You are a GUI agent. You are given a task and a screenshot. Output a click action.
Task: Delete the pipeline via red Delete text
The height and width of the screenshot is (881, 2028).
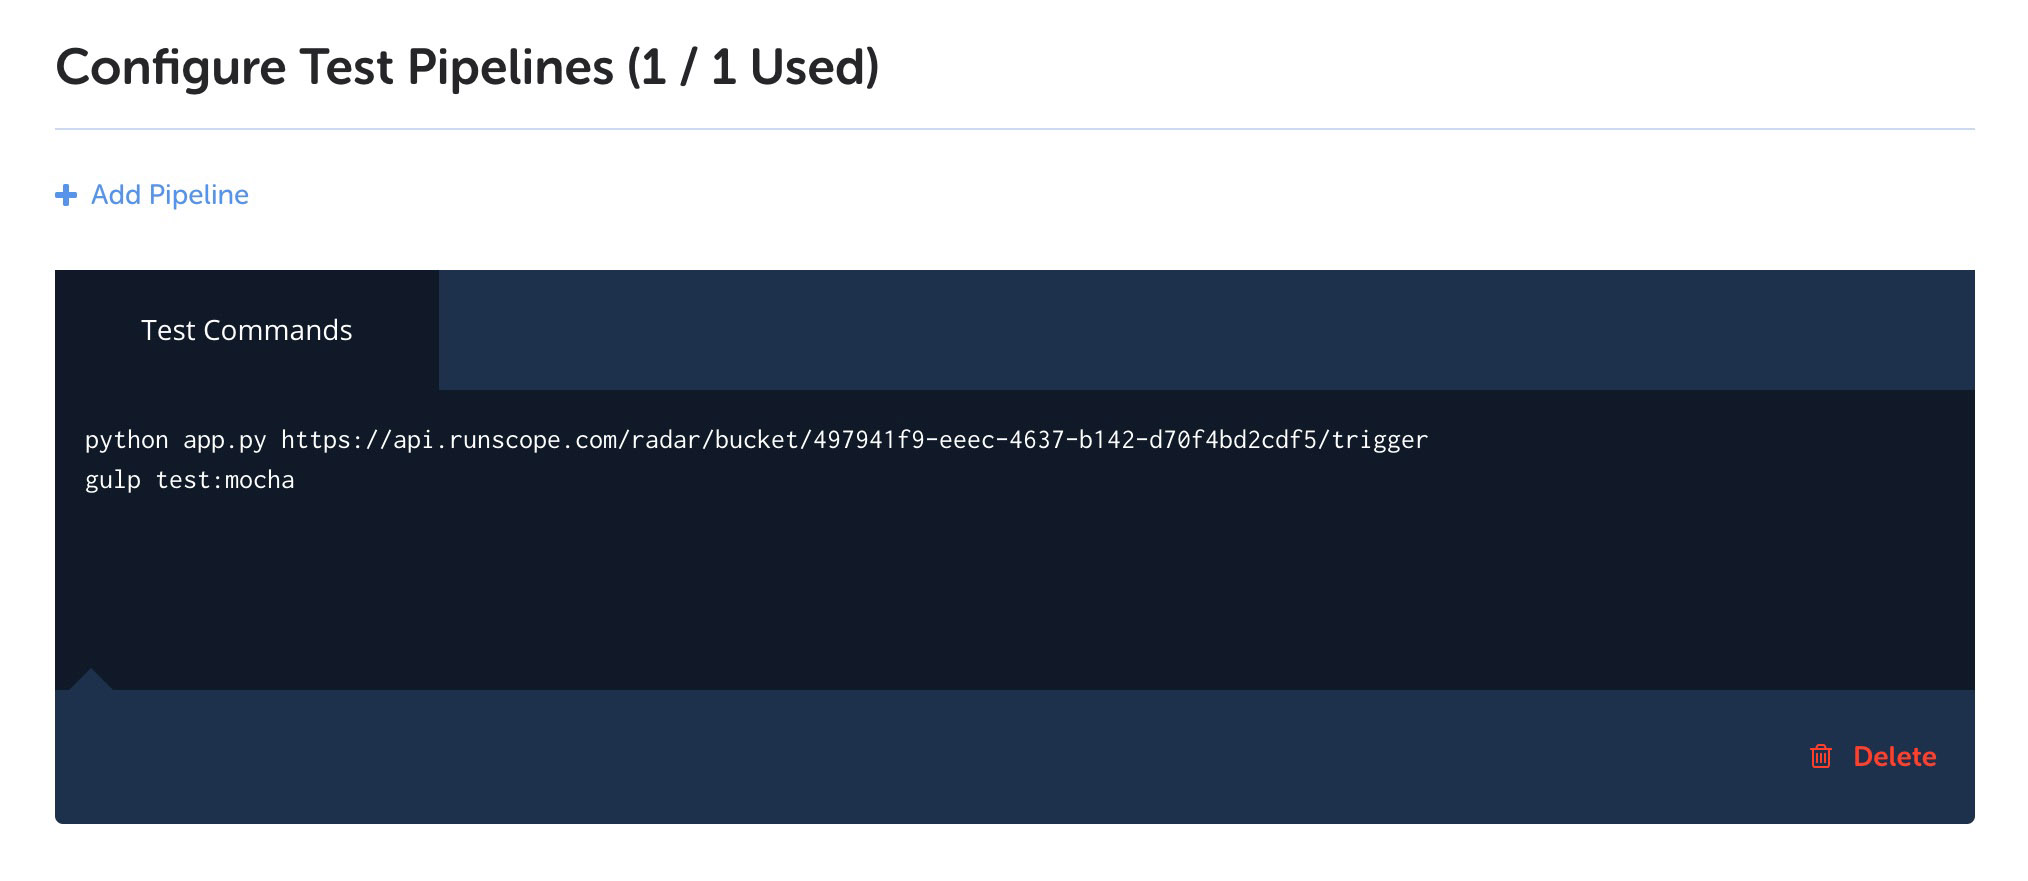1894,756
